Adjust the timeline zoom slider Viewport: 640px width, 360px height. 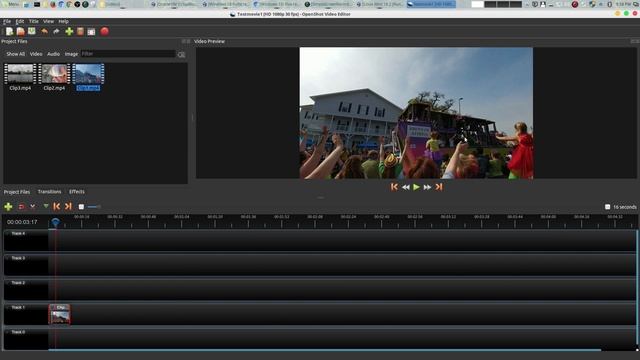[x=94, y=207]
